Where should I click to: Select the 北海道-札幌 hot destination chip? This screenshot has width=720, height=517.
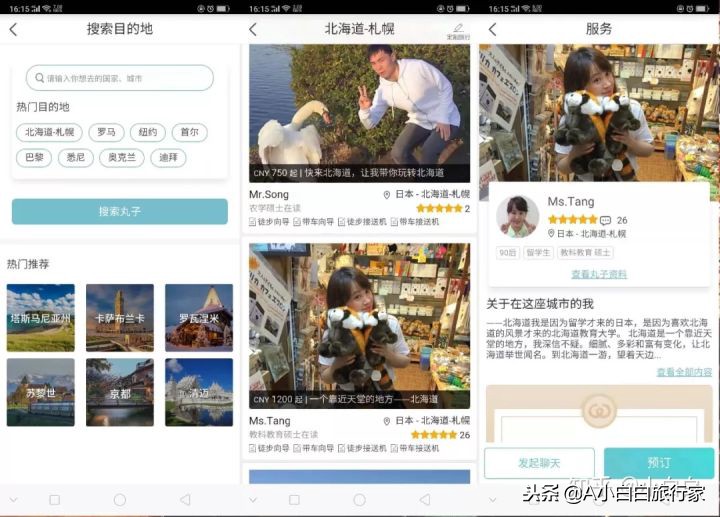pos(49,132)
